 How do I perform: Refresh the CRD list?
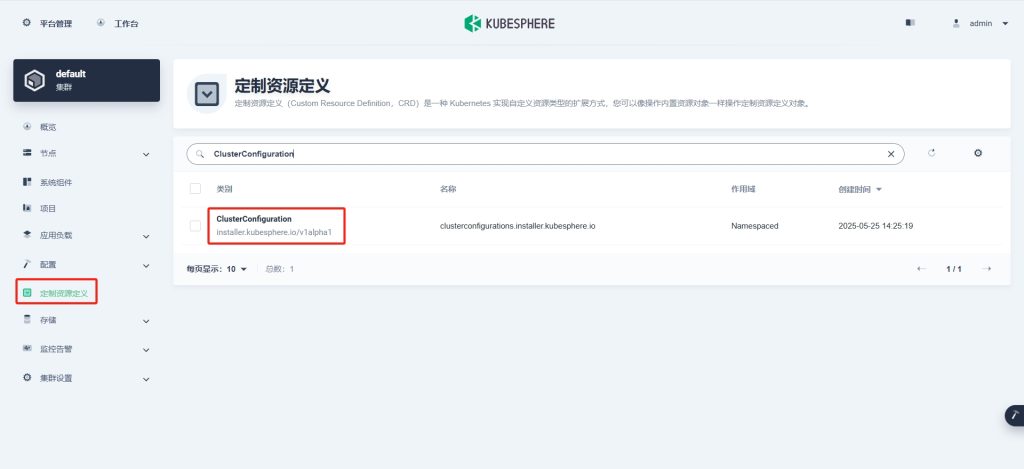click(x=931, y=153)
